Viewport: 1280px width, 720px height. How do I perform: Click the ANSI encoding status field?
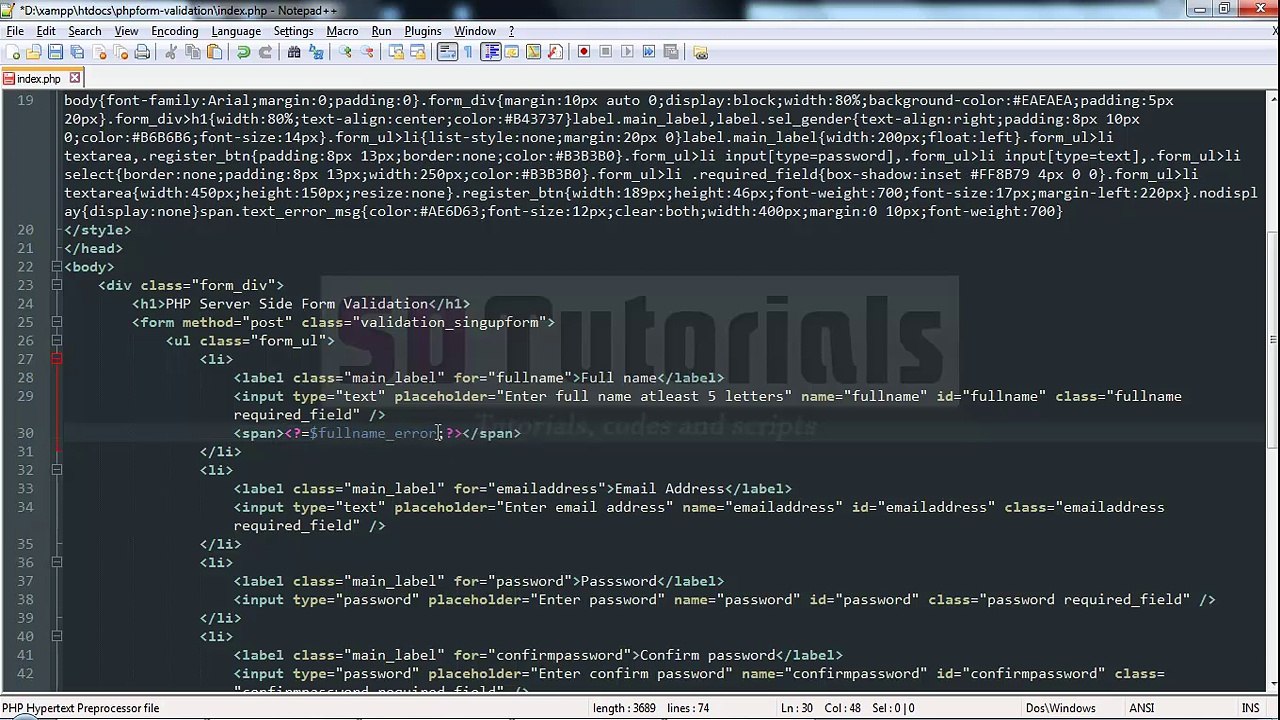(1142, 708)
